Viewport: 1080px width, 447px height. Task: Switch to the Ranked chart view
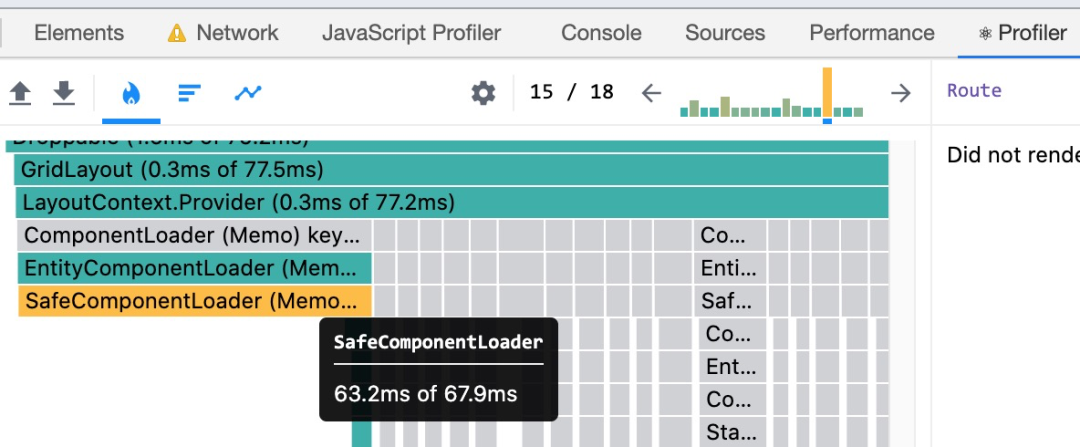189,93
